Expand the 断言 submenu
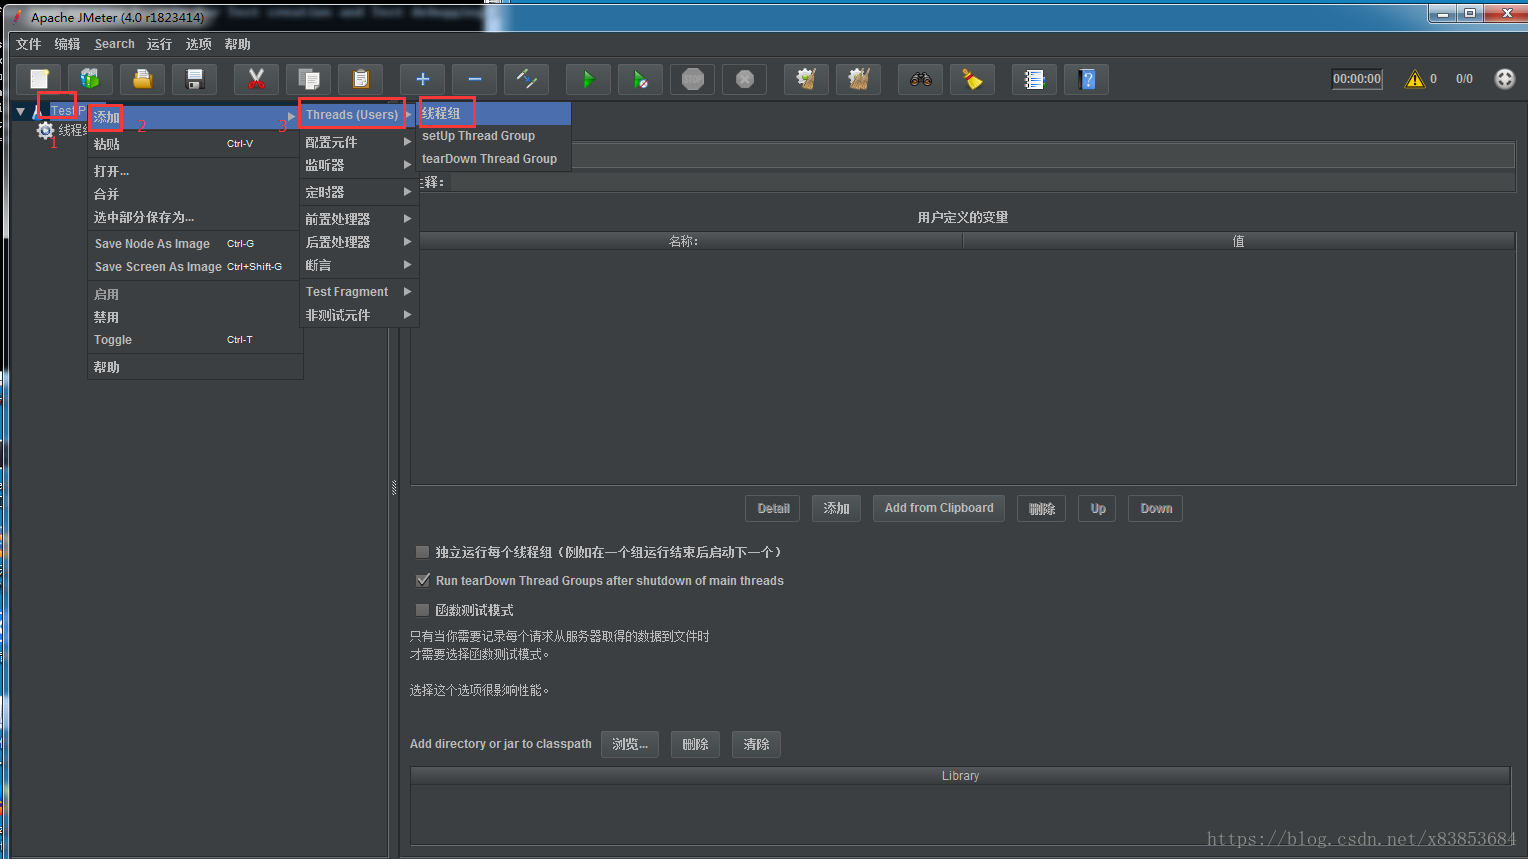 (358, 265)
